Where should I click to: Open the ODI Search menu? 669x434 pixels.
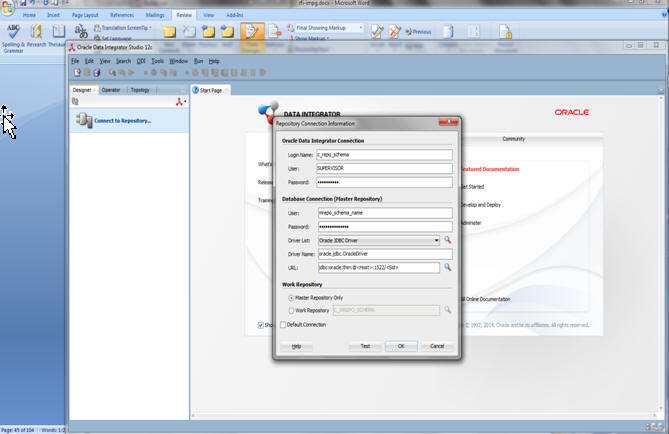coord(123,61)
